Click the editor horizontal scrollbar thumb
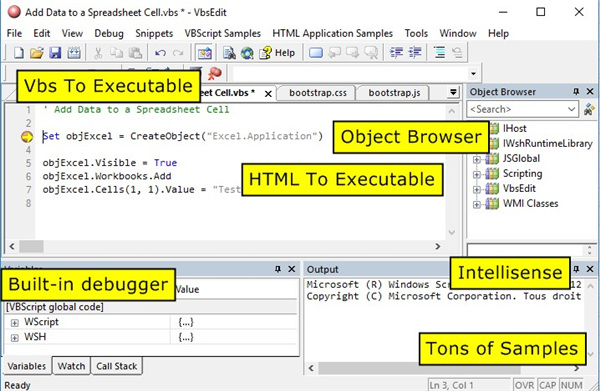This screenshot has width=600, height=391. [31, 246]
